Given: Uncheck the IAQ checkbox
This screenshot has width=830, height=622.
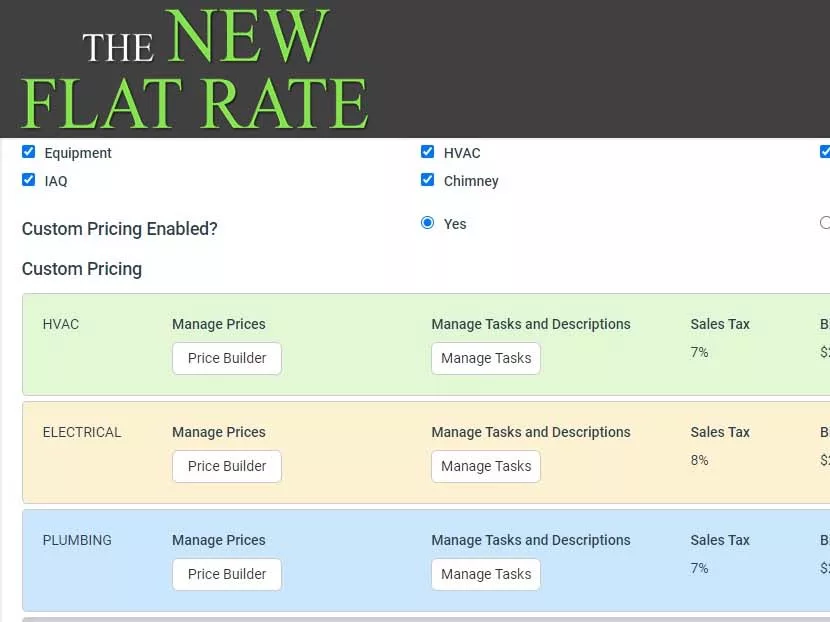Looking at the screenshot, I should coord(28,180).
